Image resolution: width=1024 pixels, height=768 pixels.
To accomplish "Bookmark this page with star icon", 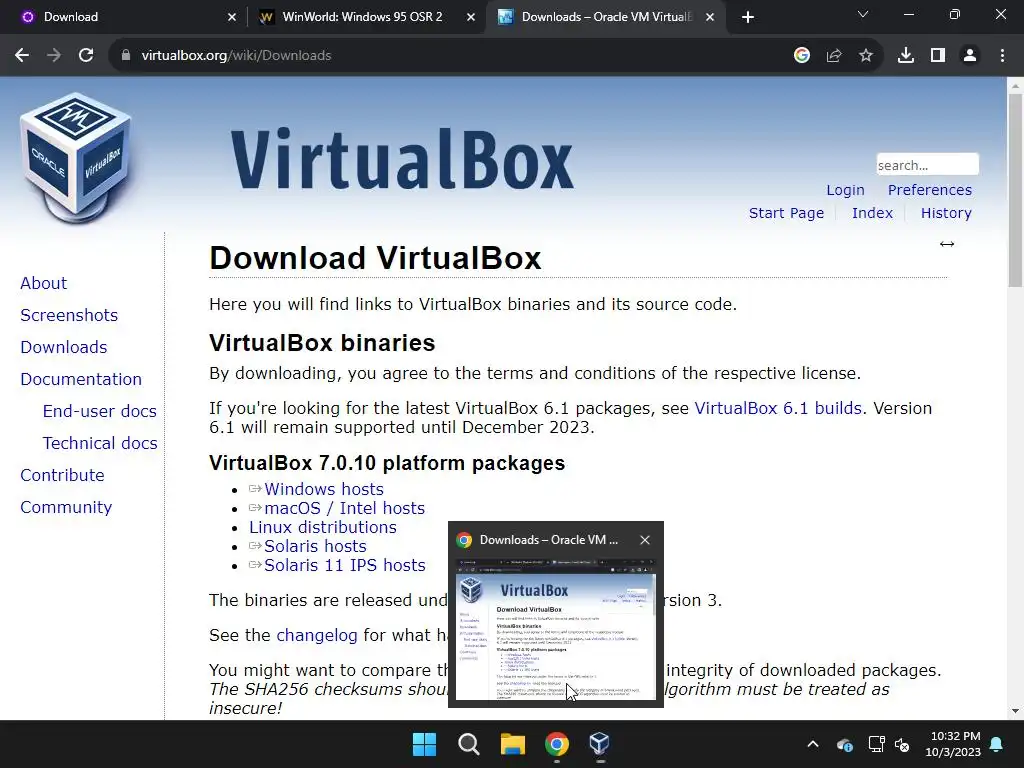I will (x=866, y=56).
